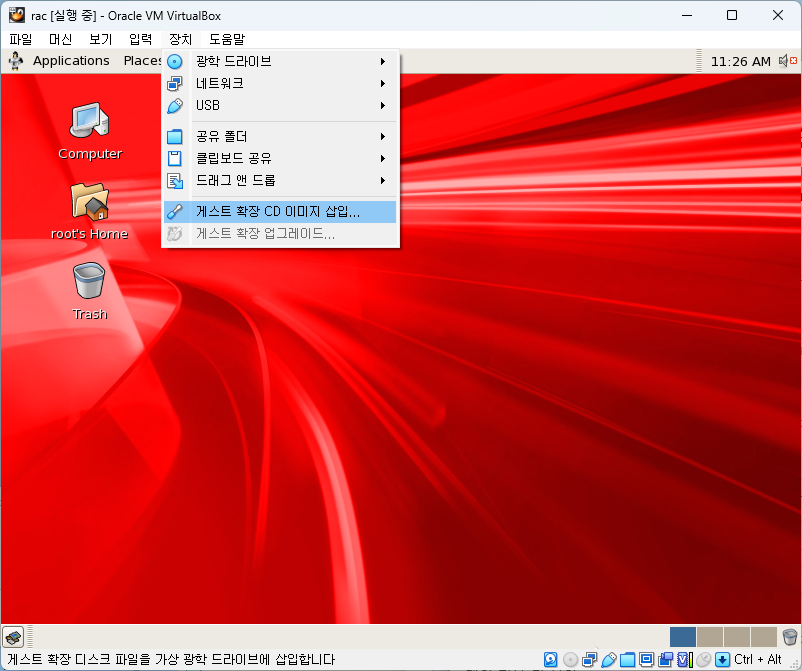The height and width of the screenshot is (671, 802).
Task: Switch to second workspace in switcher
Action: click(x=709, y=637)
